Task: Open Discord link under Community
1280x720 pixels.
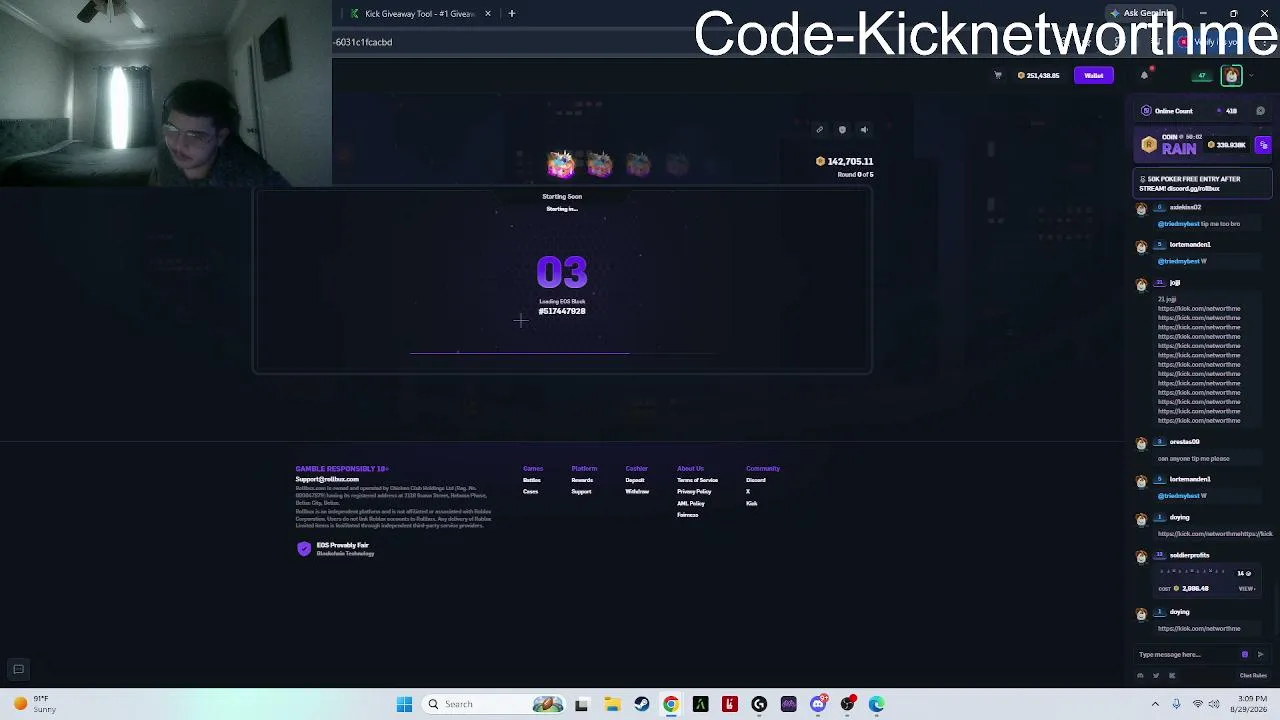Action: (756, 480)
